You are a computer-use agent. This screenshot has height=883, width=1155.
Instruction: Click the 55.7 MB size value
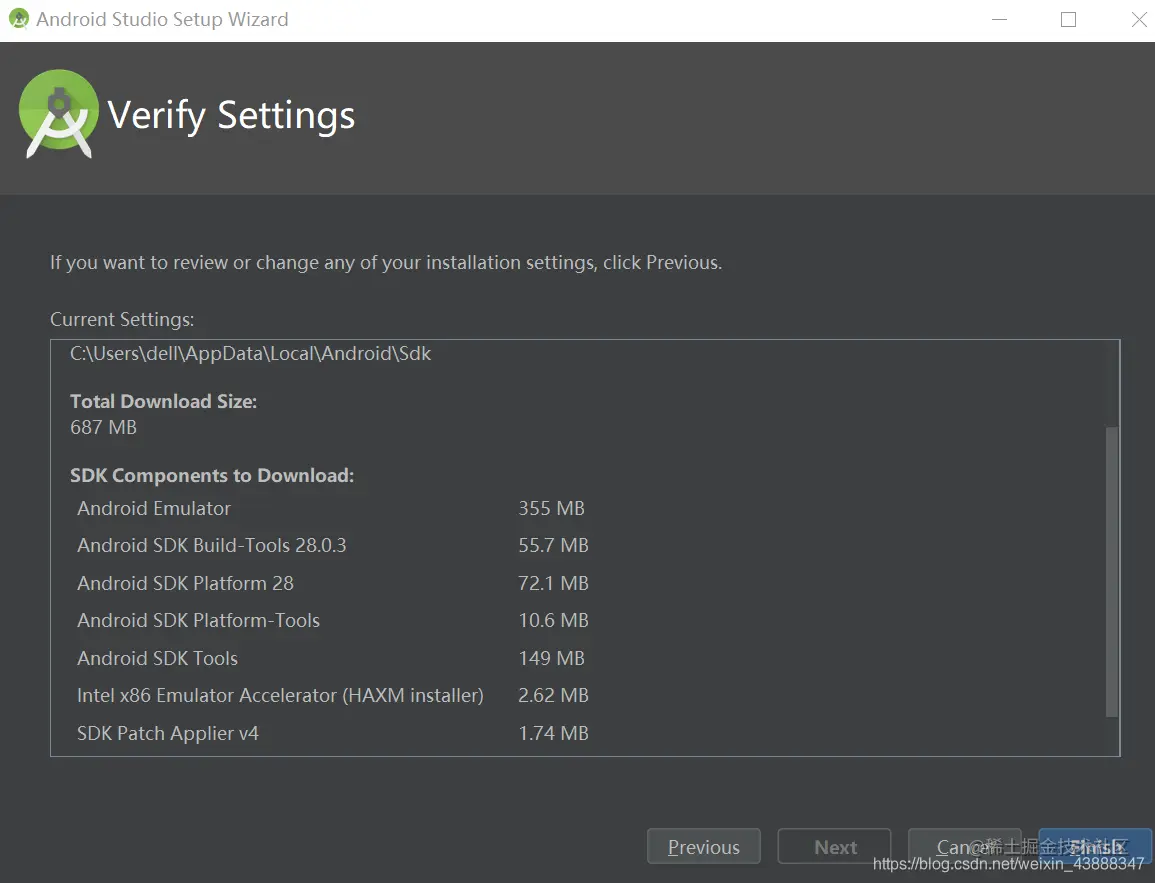click(553, 545)
